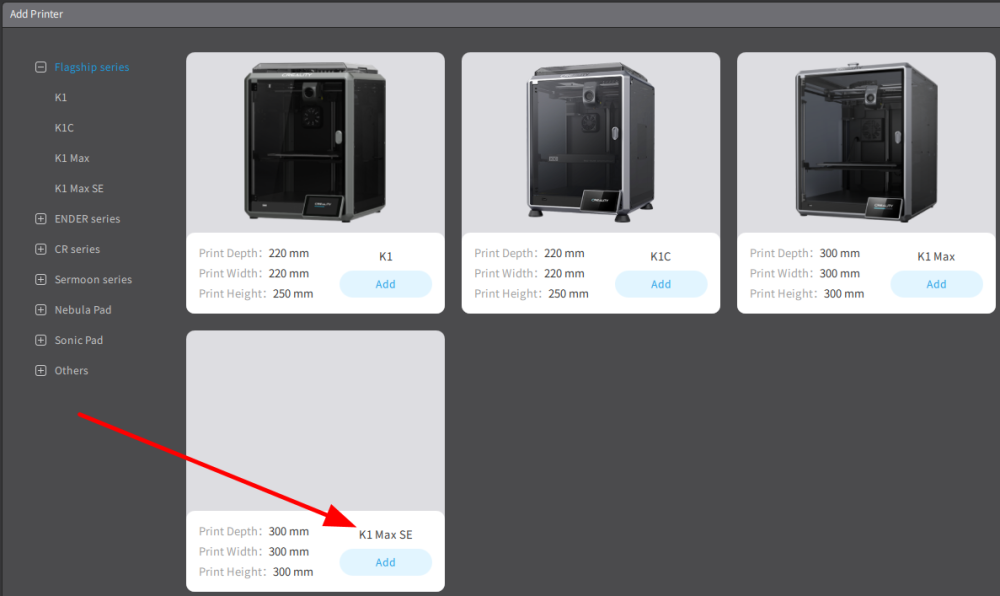Image resolution: width=1000 pixels, height=596 pixels.
Task: Open the Sonic Pad label
Action: click(x=78, y=340)
